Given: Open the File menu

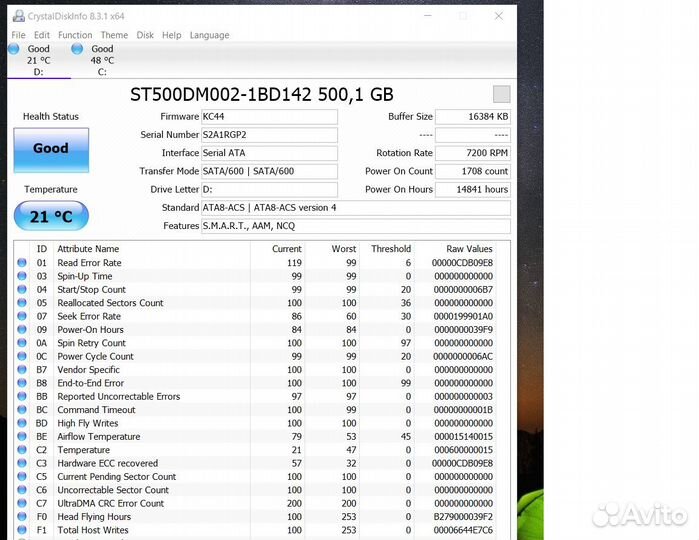Looking at the screenshot, I should [18, 35].
